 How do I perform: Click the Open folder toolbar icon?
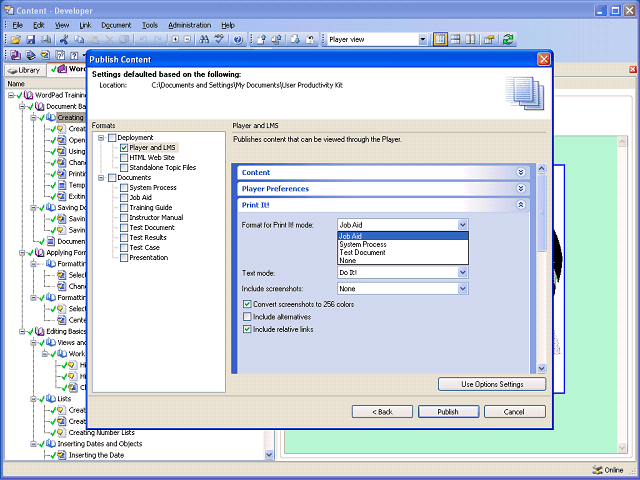(x=16, y=40)
